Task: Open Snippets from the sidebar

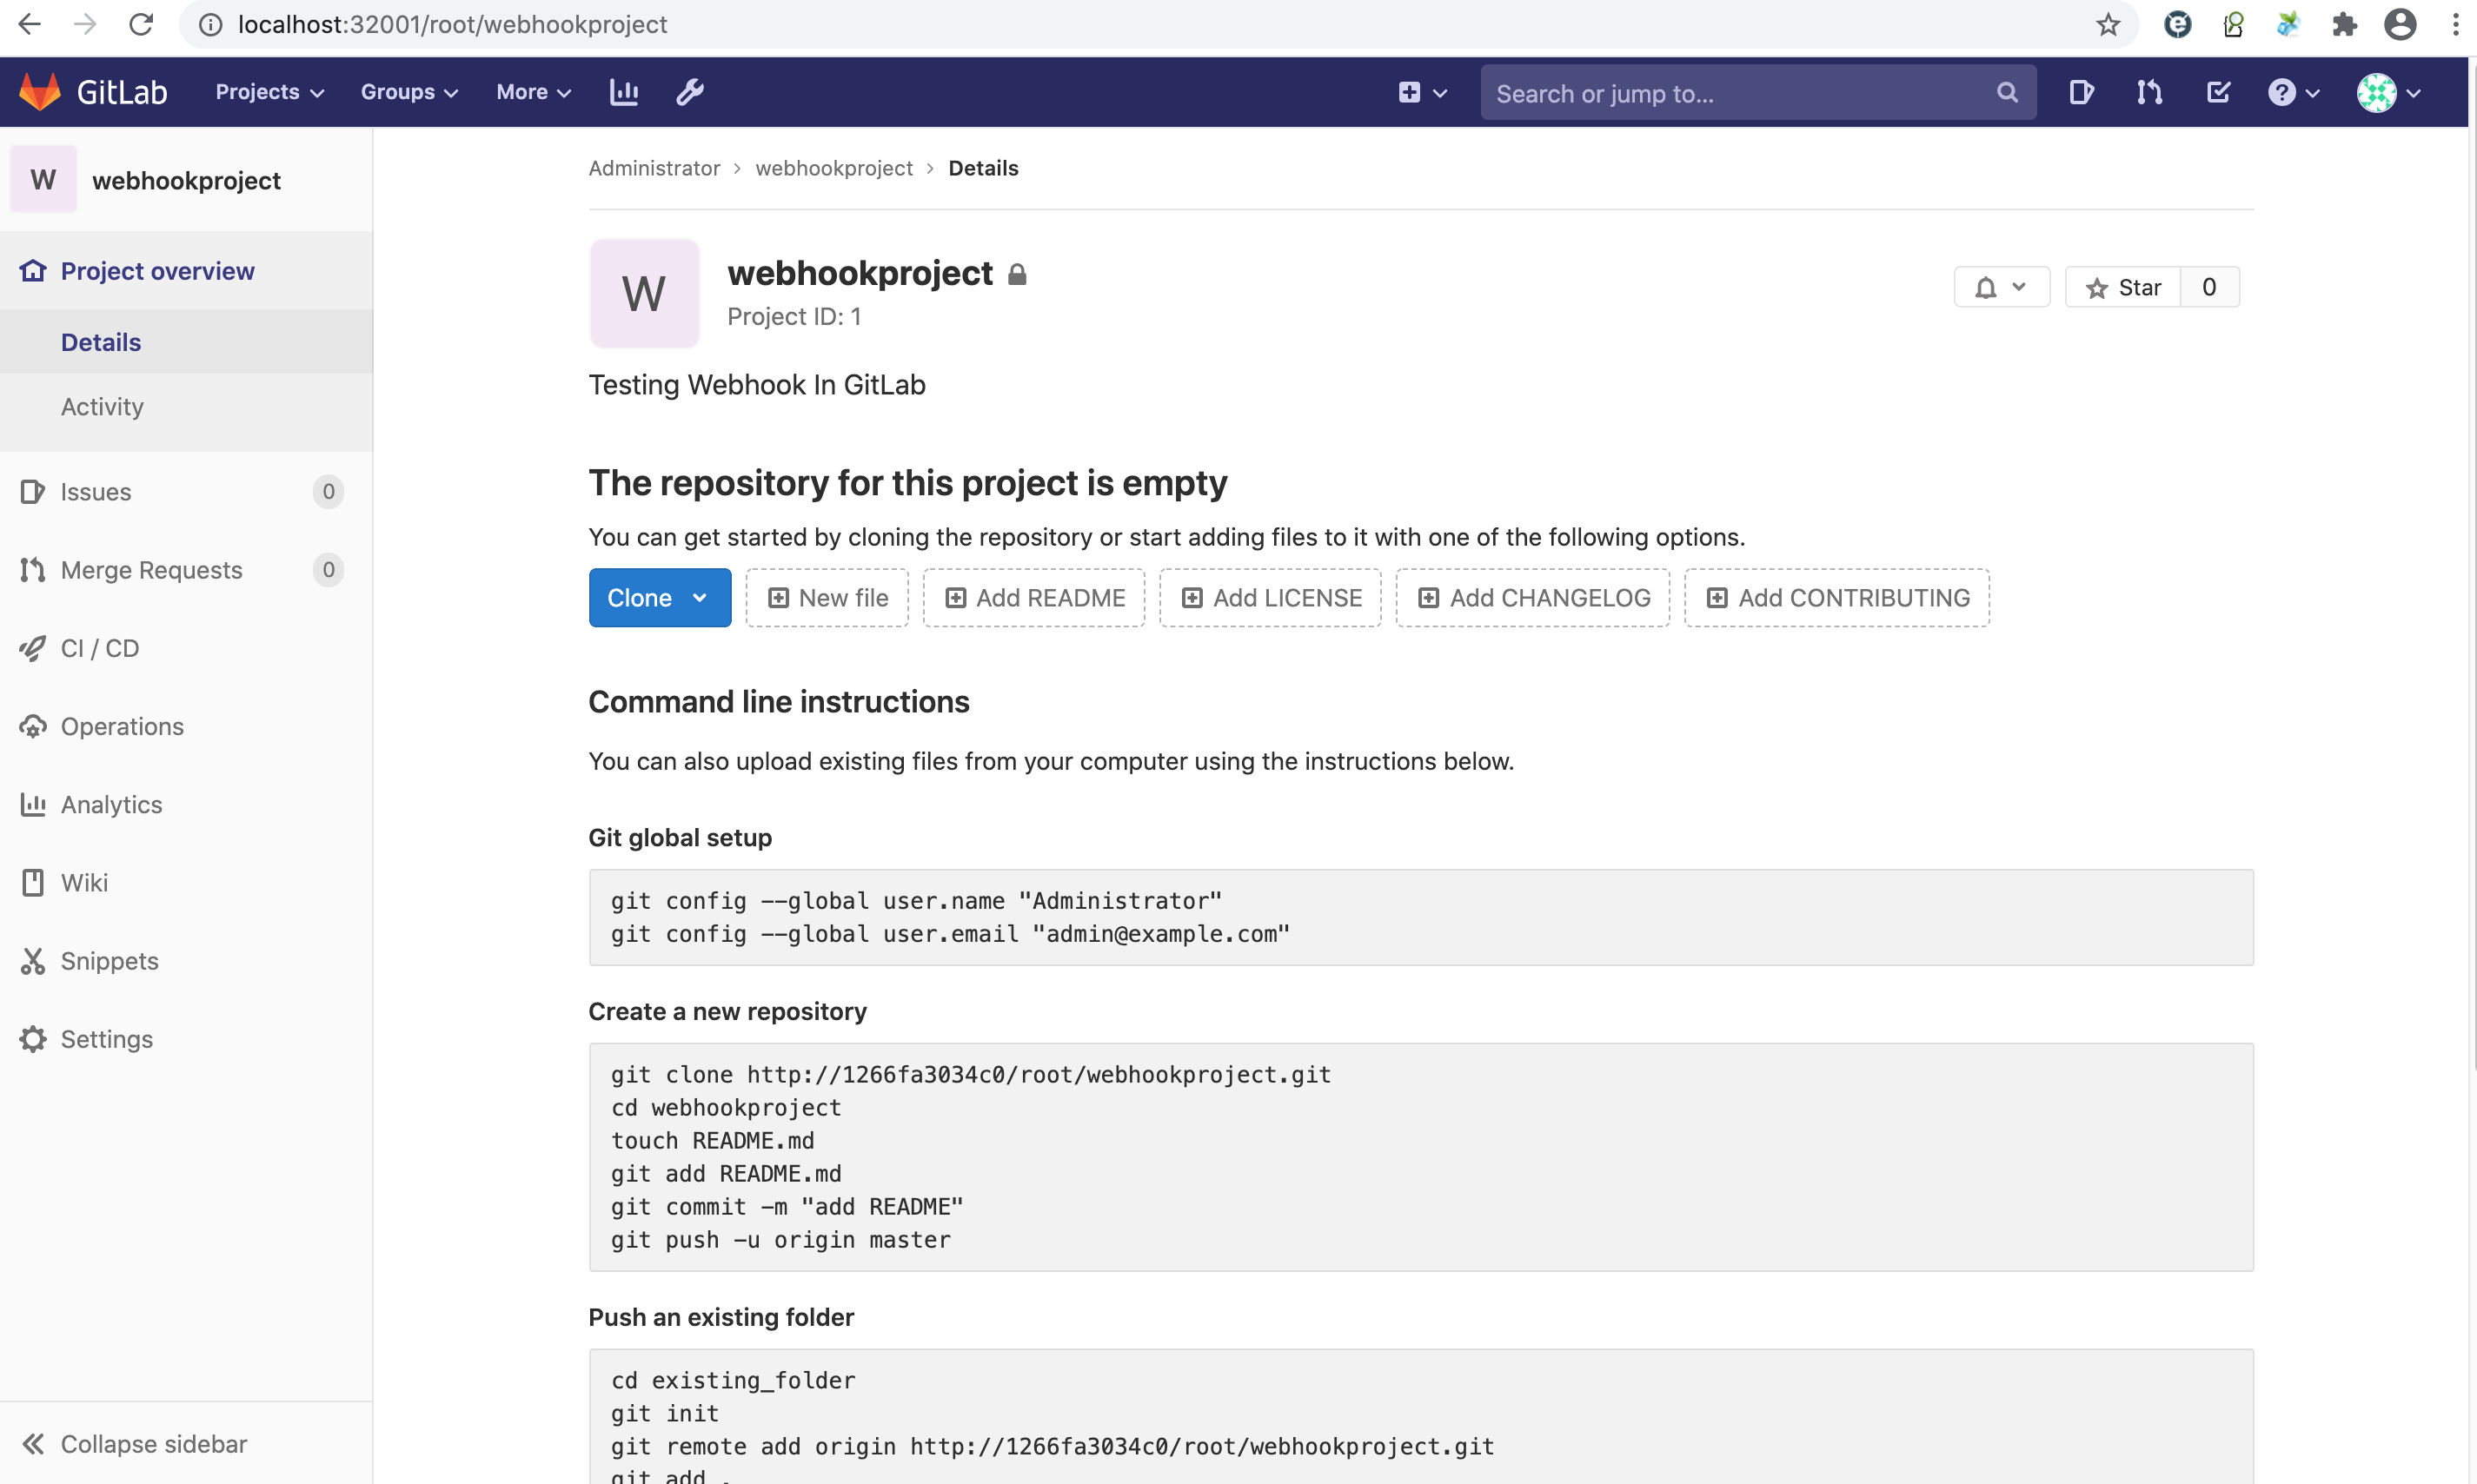Action: click(109, 960)
